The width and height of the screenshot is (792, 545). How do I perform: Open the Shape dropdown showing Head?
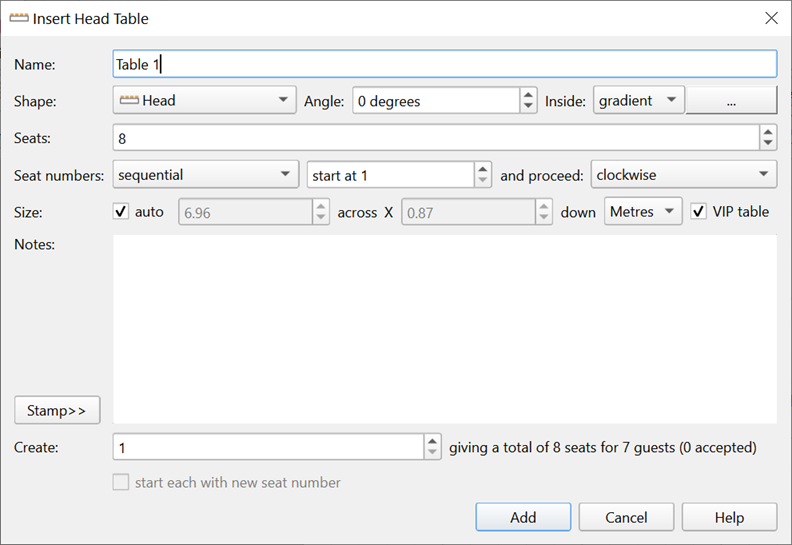coord(205,101)
